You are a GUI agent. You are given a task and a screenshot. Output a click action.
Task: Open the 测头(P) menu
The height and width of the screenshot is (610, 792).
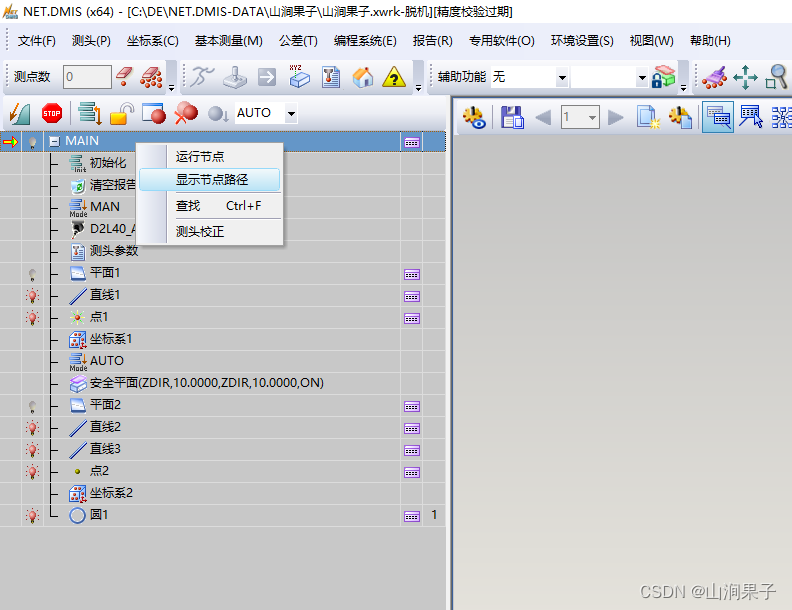coord(91,41)
